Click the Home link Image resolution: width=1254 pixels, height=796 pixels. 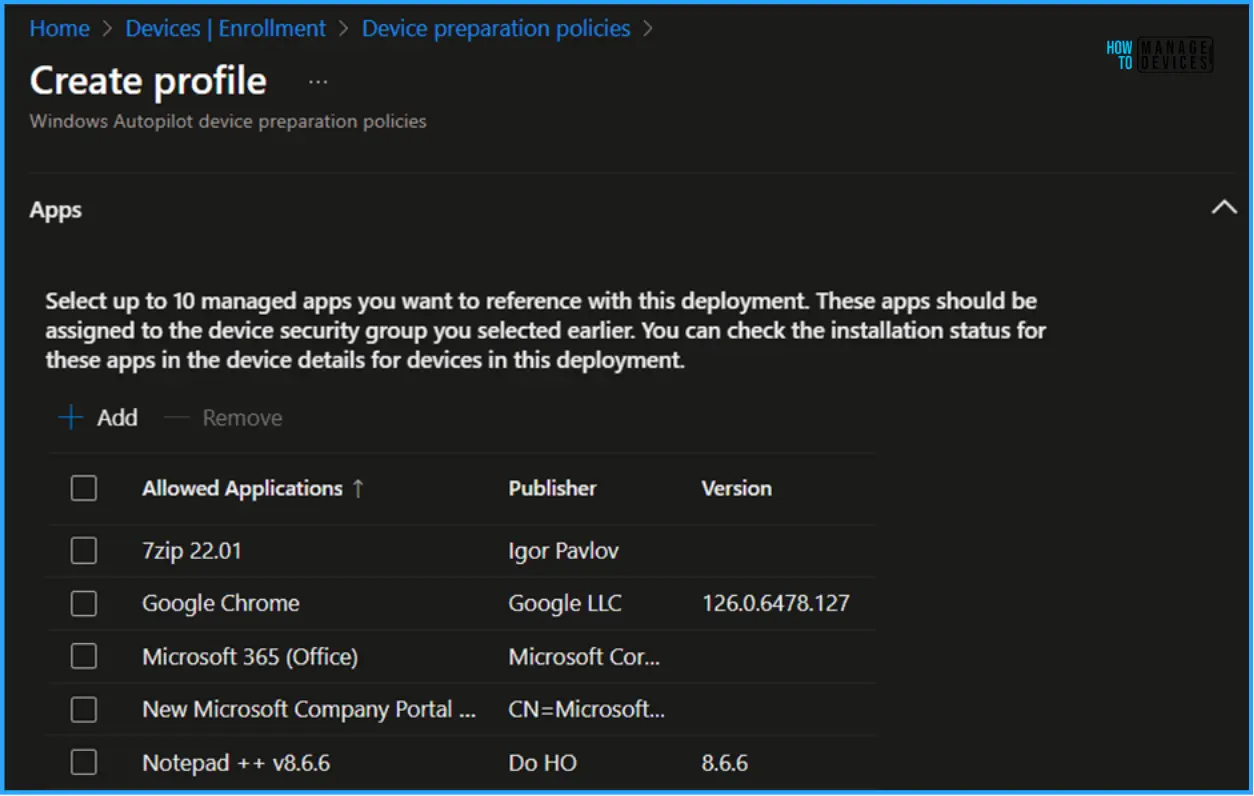point(59,28)
